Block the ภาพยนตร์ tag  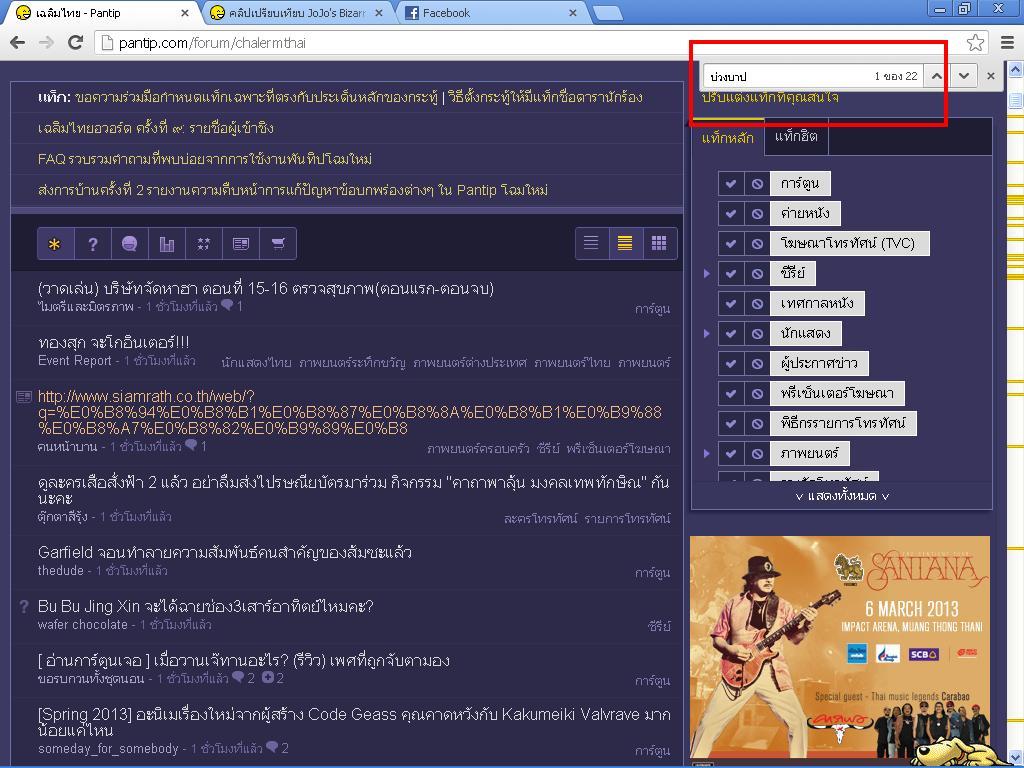click(x=757, y=453)
